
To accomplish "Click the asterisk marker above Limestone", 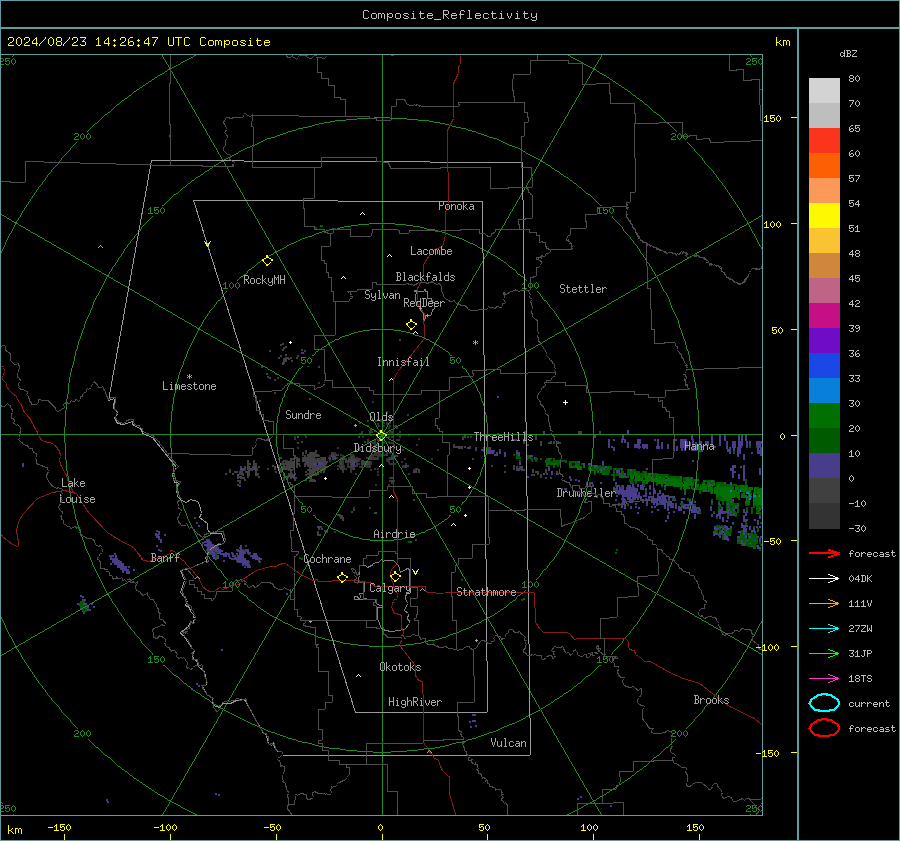I will click(x=189, y=377).
